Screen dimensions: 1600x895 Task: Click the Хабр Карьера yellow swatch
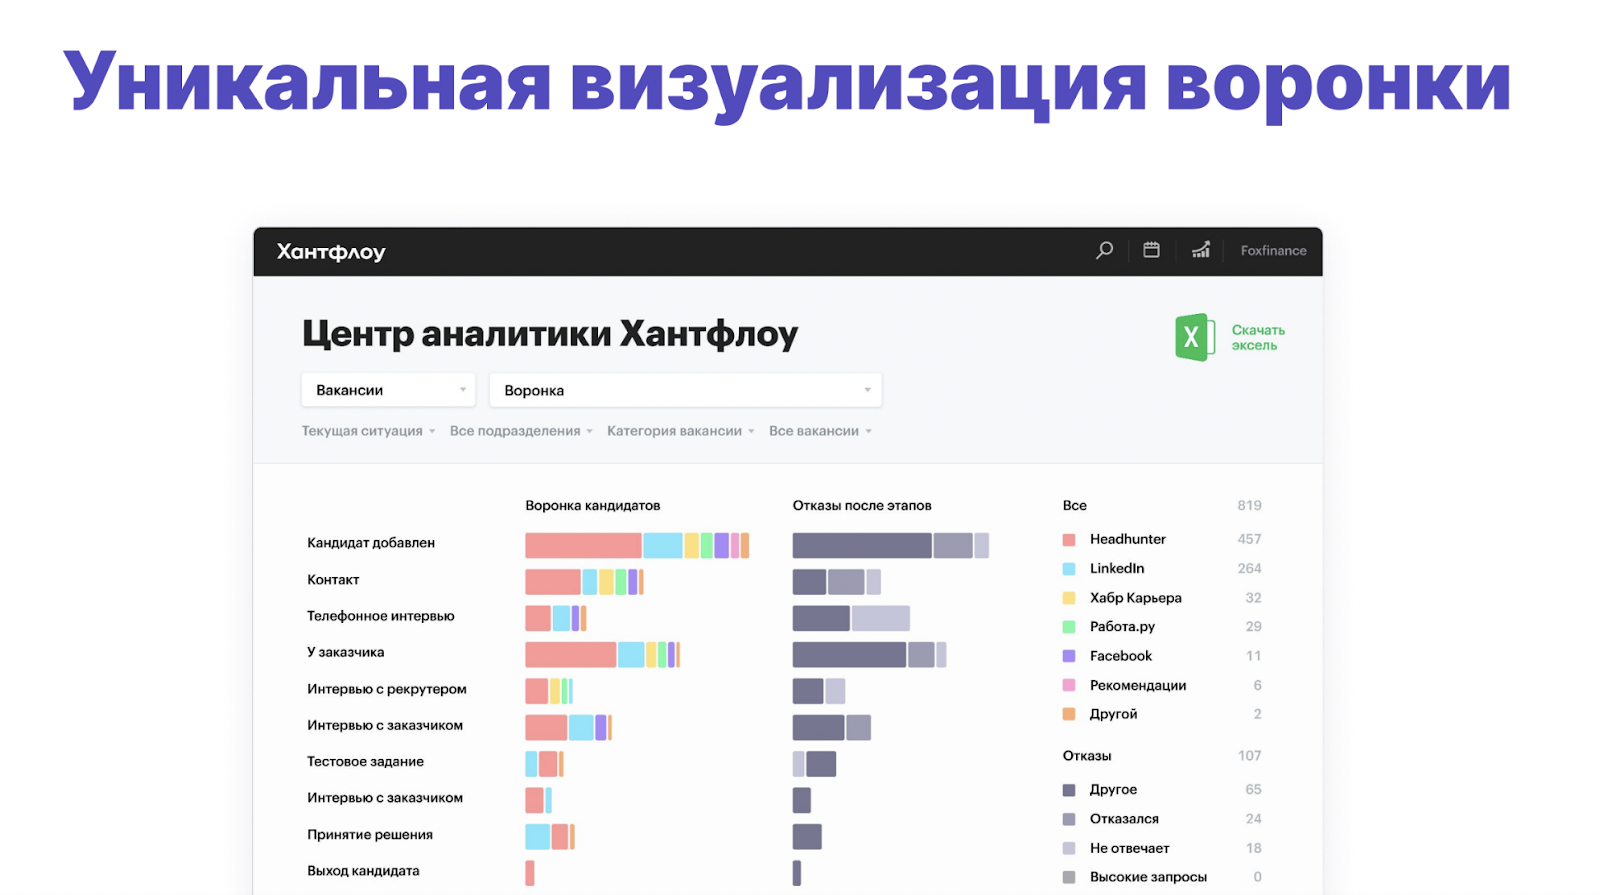tap(1069, 598)
